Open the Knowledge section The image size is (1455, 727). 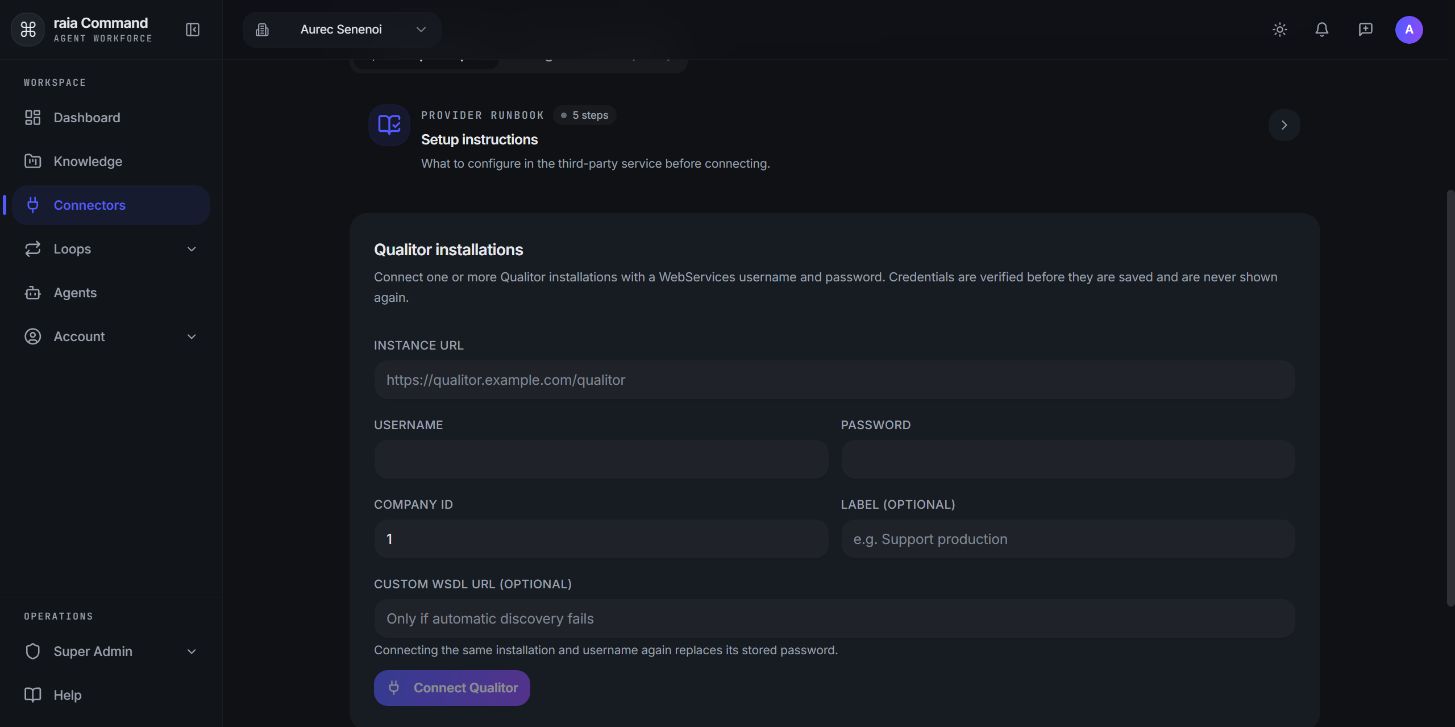tap(111, 162)
